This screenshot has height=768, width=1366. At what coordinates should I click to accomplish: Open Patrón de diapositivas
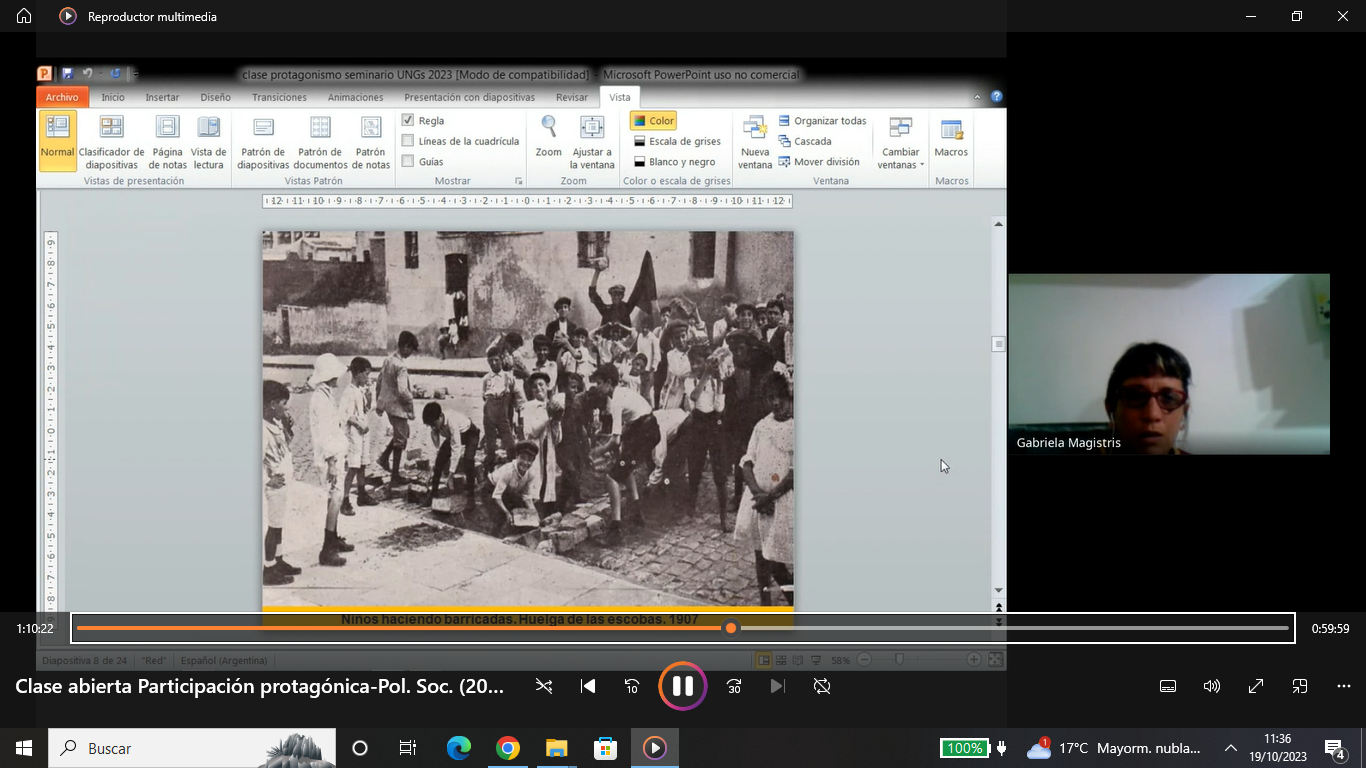click(x=263, y=141)
